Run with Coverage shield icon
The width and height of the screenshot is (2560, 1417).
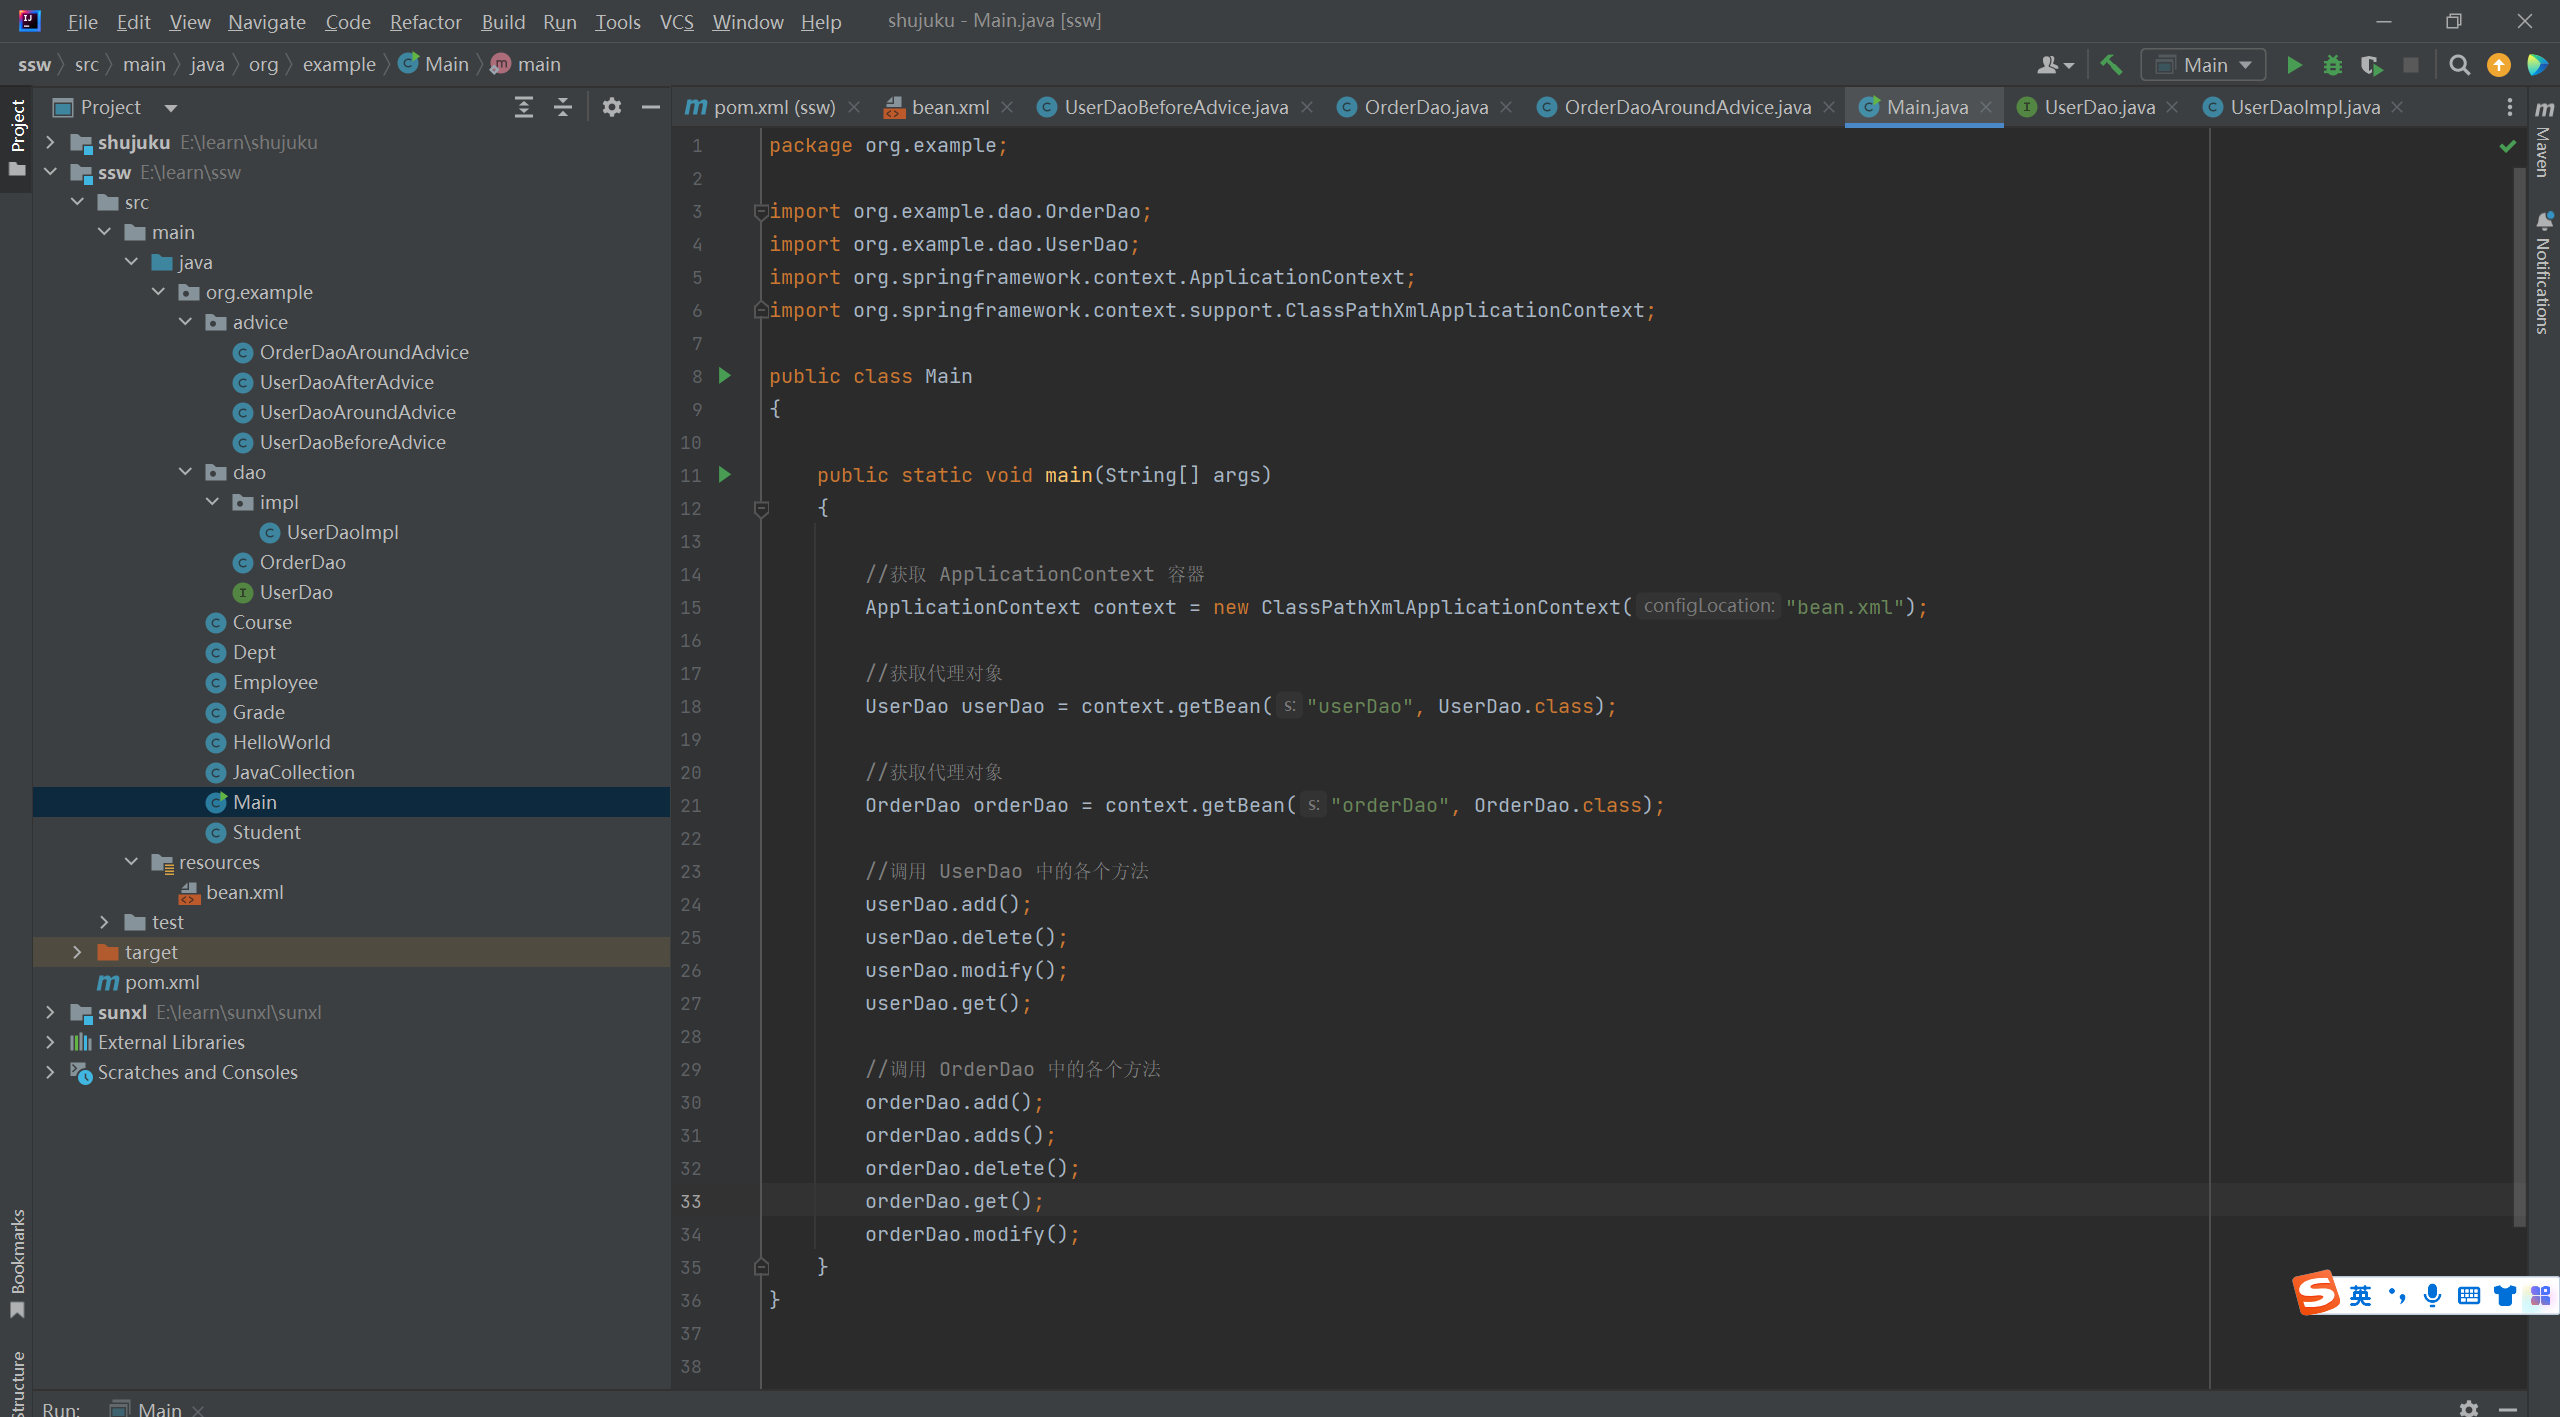coord(2371,65)
